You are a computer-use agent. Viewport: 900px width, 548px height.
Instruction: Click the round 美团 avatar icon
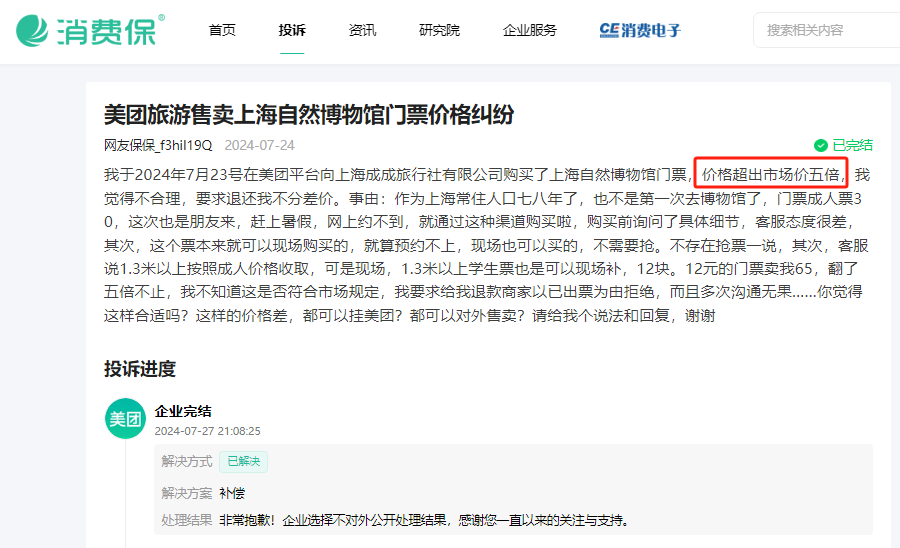125,418
